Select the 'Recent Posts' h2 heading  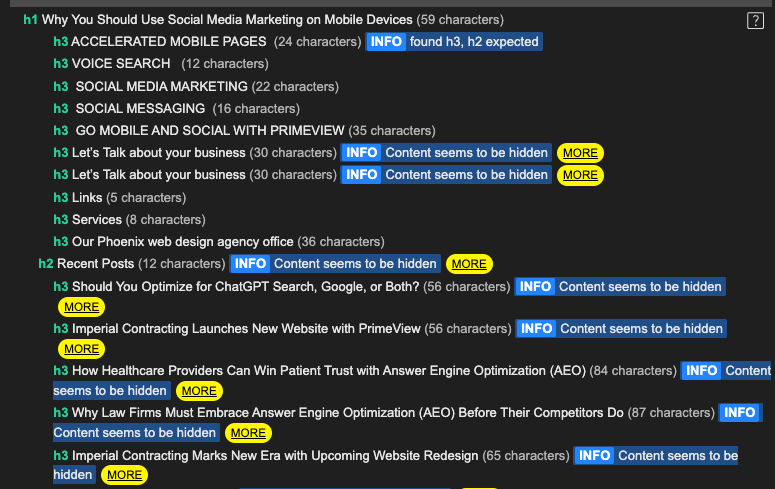pyautogui.click(x=95, y=264)
